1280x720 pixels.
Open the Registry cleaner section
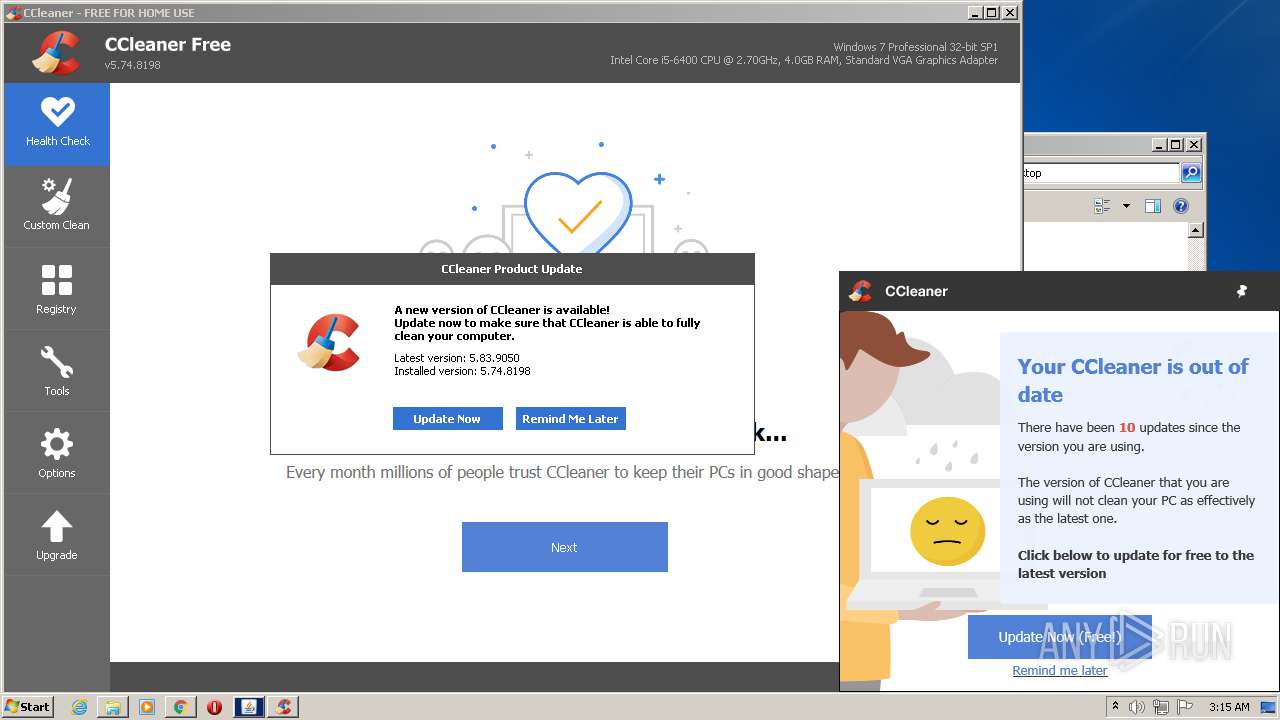click(x=57, y=289)
